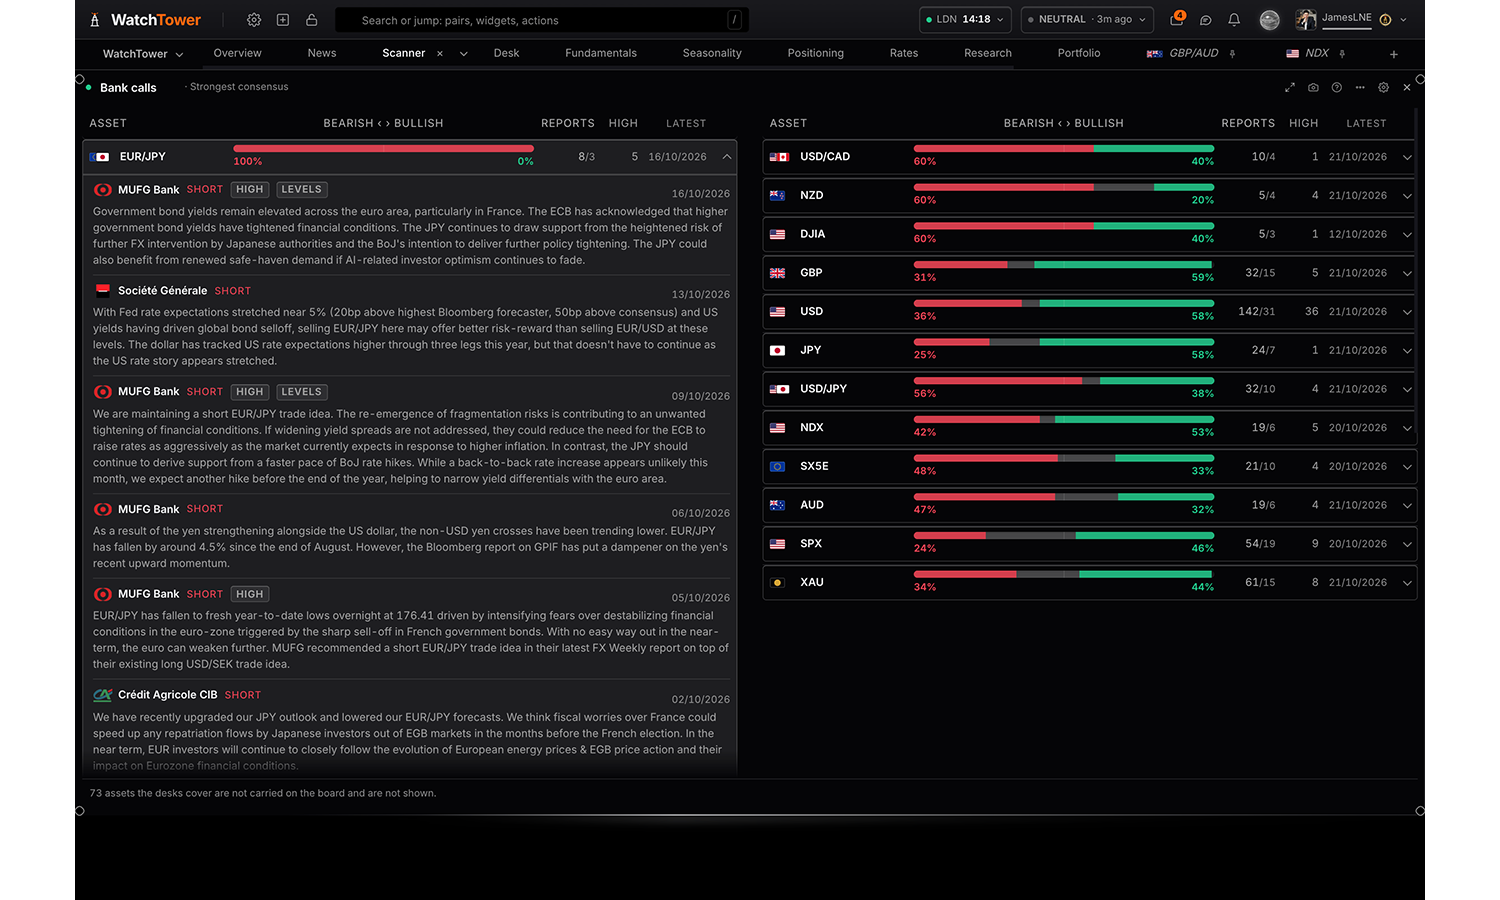Screen dimensions: 1500x900
Task: Switch to the Fundamentals tab
Action: pyautogui.click(x=601, y=53)
